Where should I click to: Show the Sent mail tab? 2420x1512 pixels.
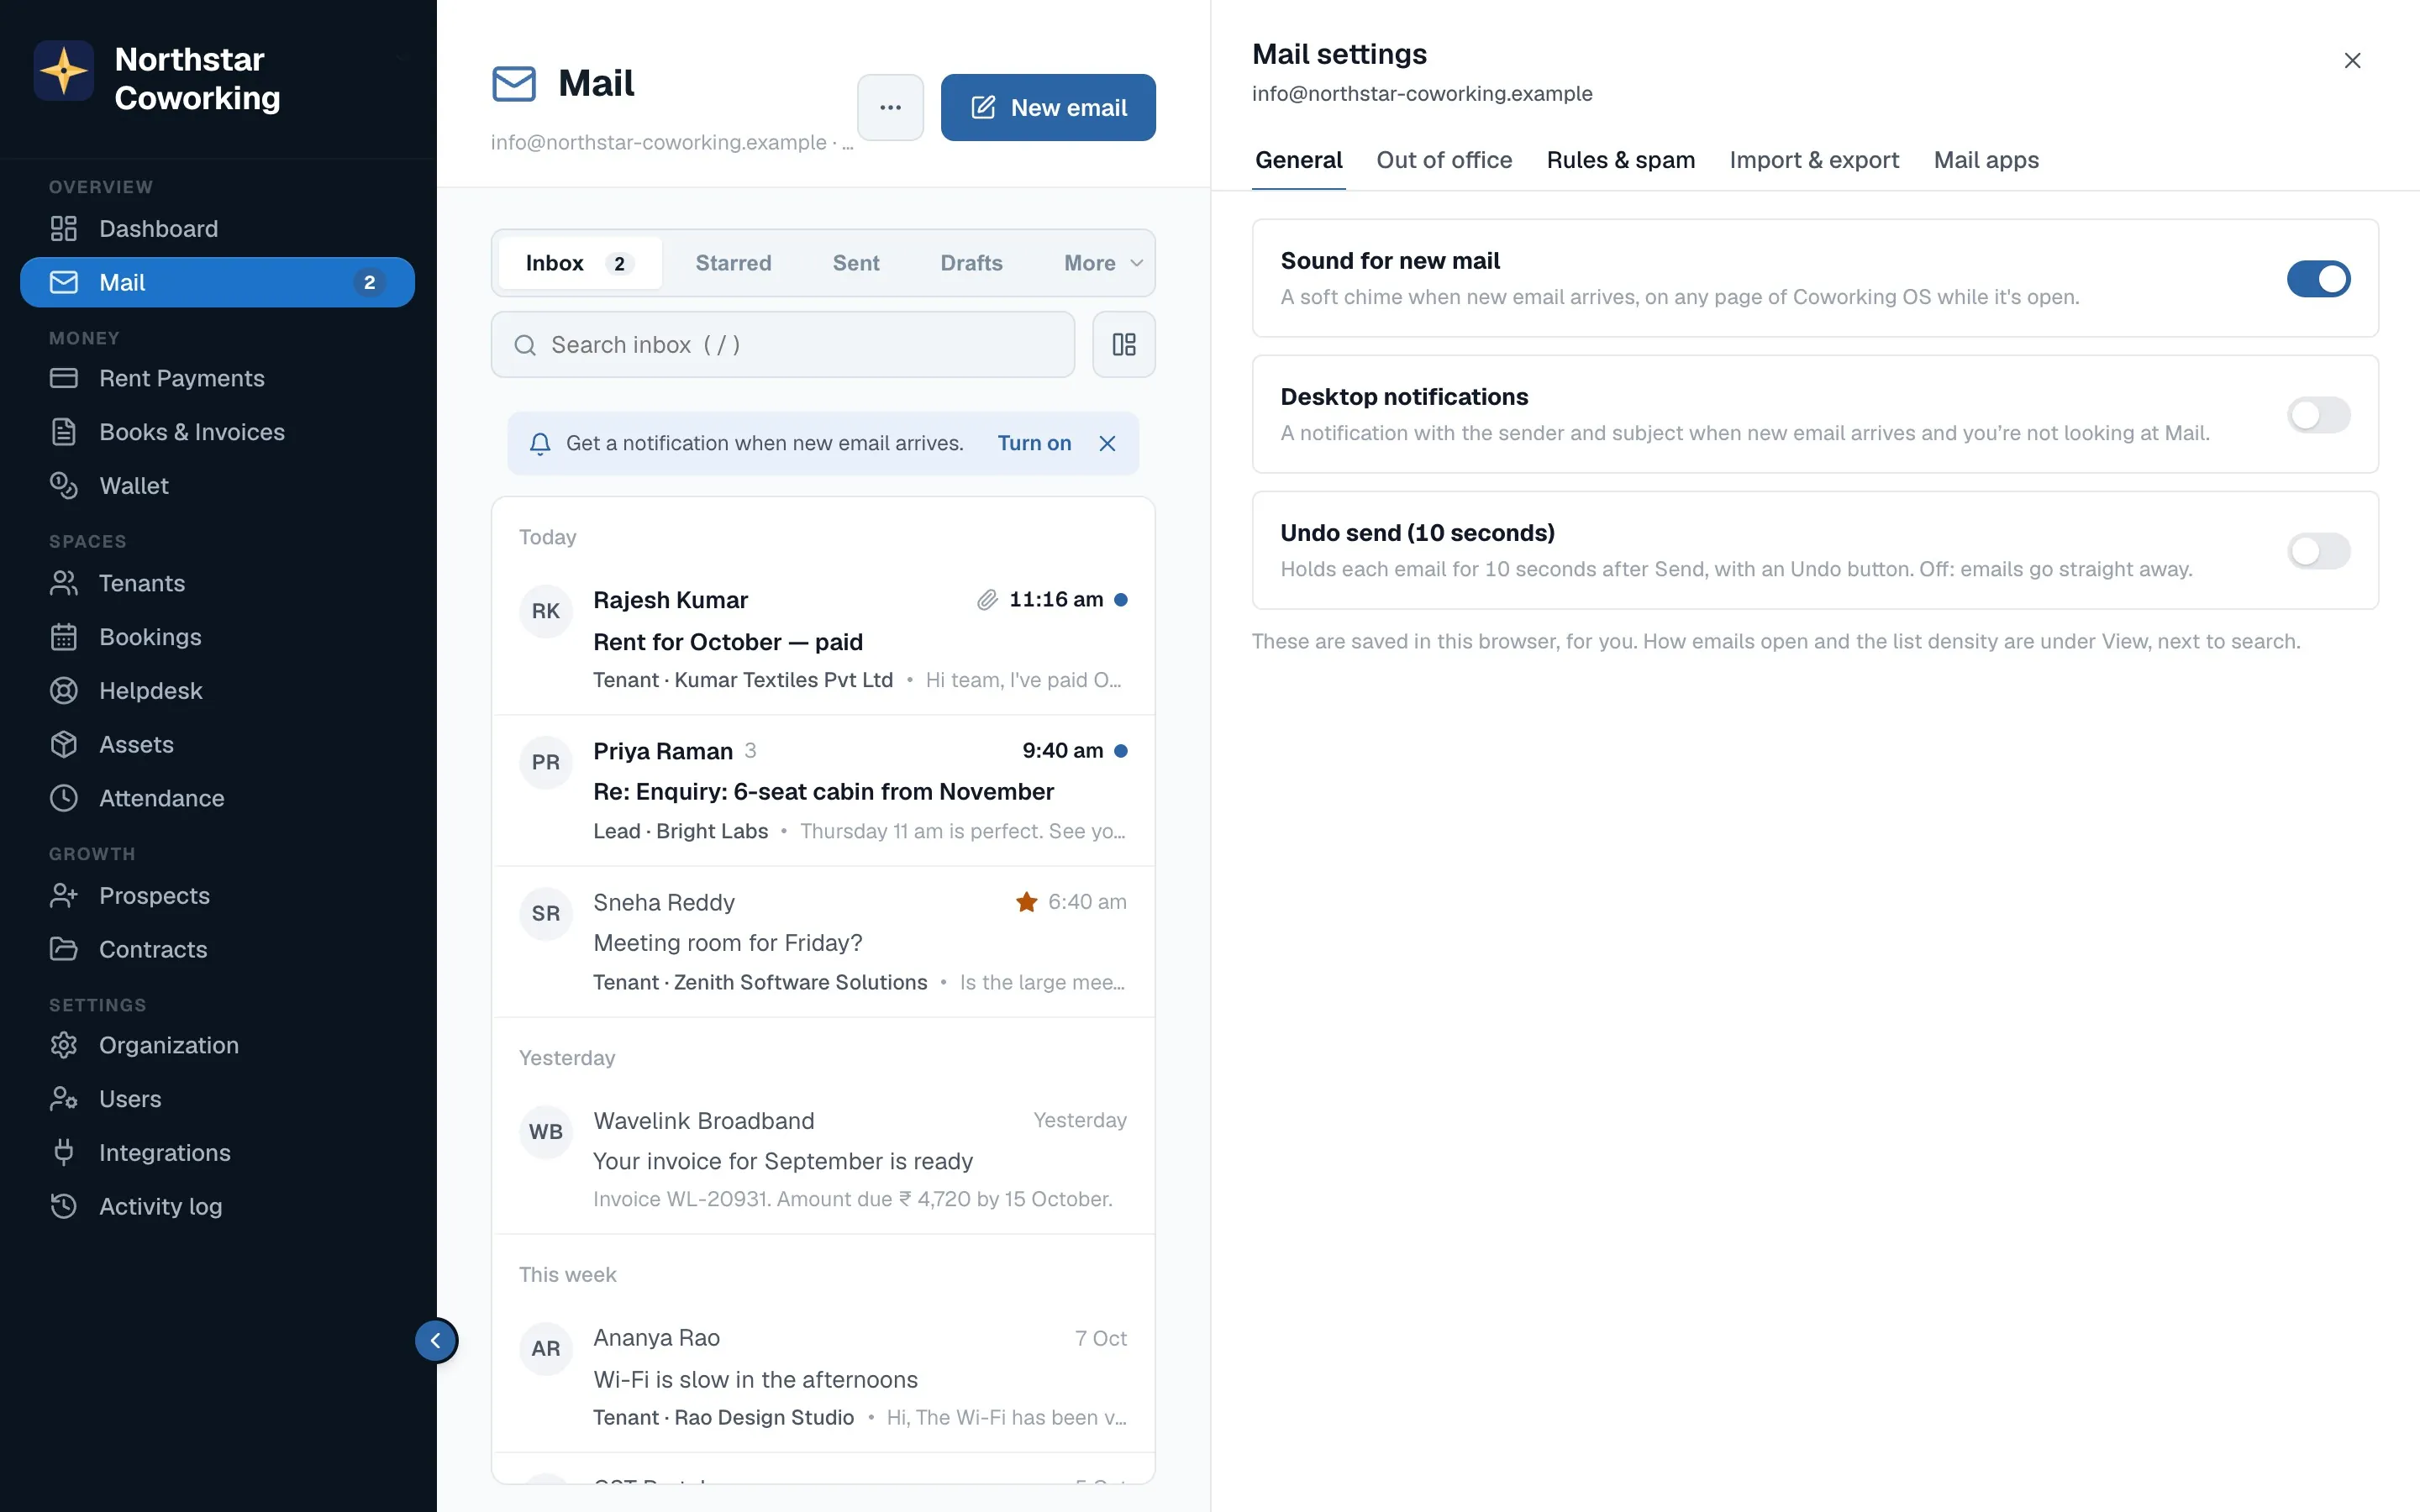[x=856, y=263]
